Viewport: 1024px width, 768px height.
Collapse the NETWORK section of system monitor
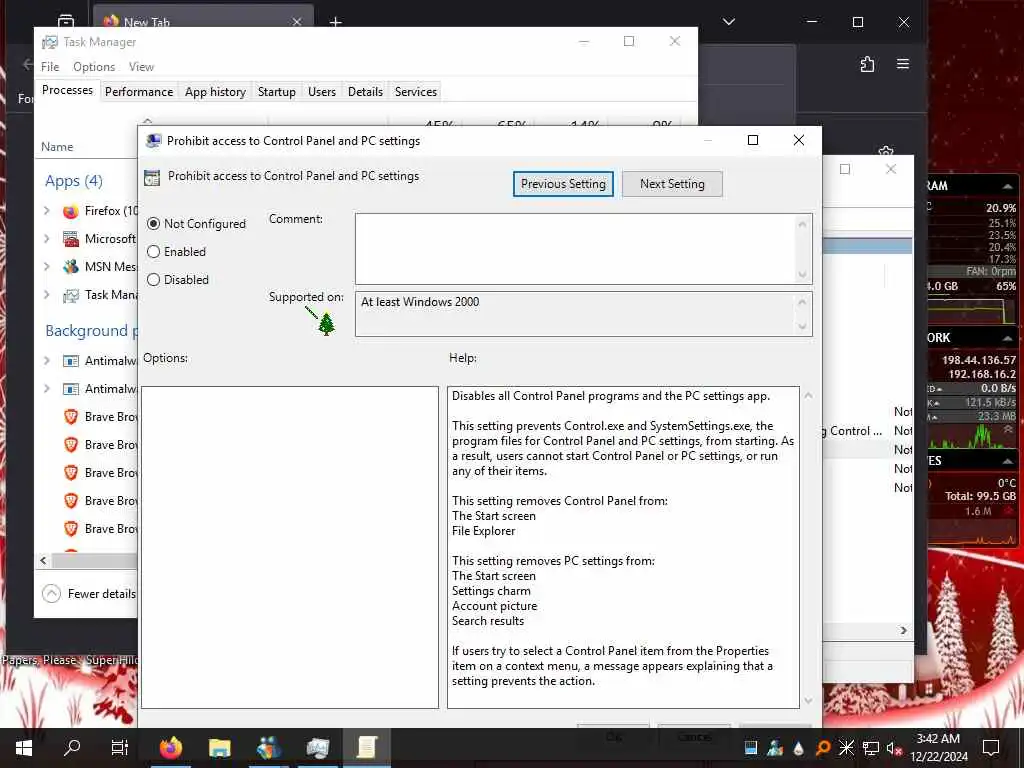click(x=1008, y=338)
